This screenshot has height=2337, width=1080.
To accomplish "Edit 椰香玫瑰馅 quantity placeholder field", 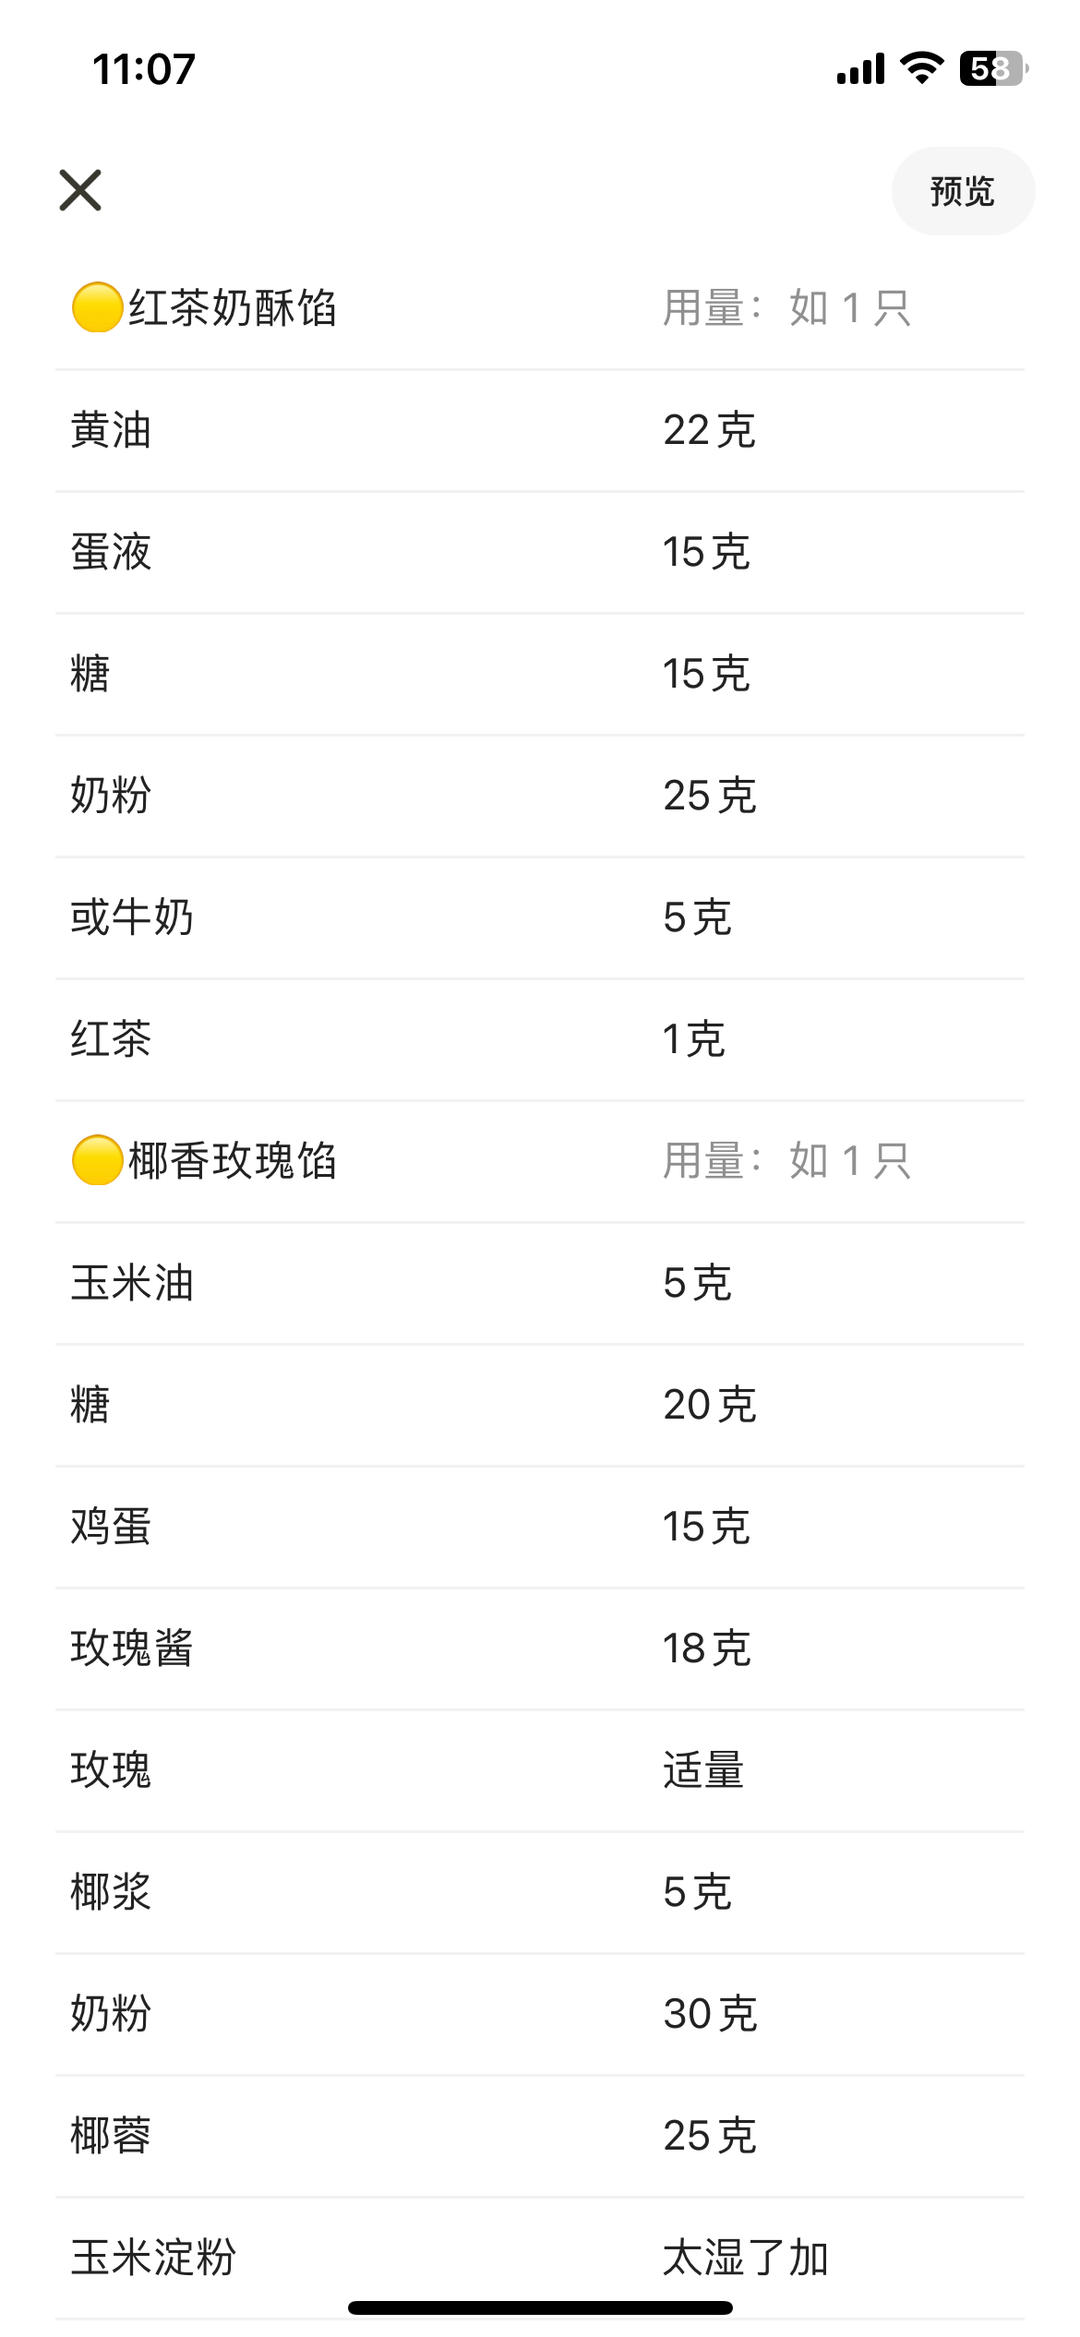I will 787,1161.
